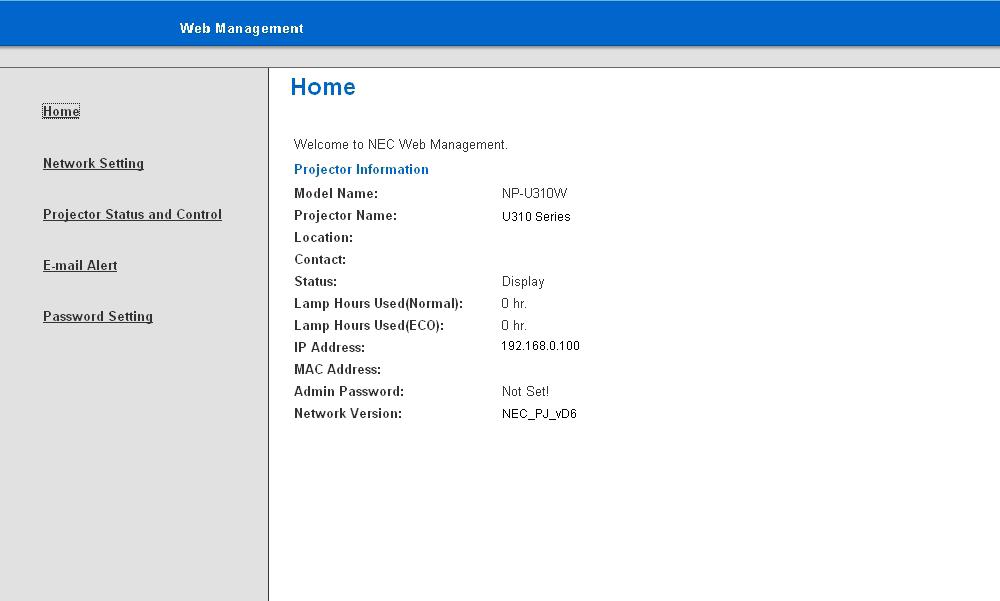This screenshot has height=601, width=1000.
Task: Click the blue Home page heading
Action: (x=323, y=87)
